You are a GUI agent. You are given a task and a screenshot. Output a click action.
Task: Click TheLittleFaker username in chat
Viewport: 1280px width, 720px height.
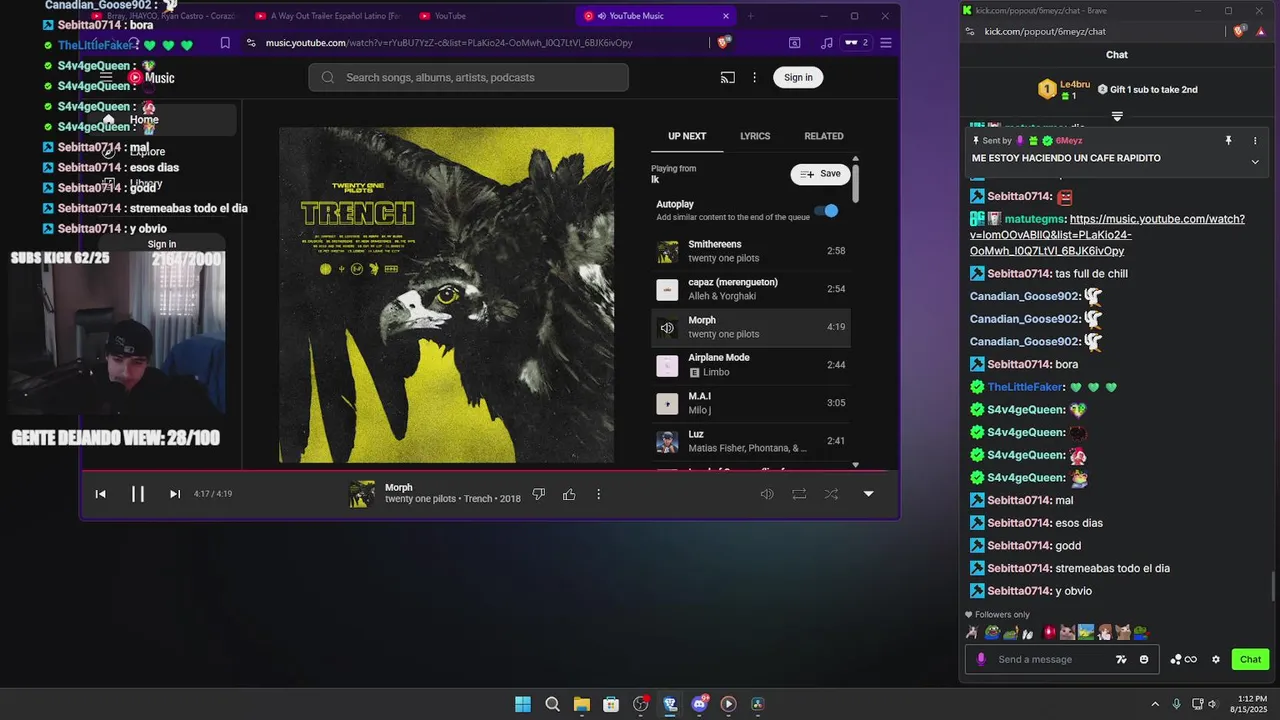point(1024,387)
